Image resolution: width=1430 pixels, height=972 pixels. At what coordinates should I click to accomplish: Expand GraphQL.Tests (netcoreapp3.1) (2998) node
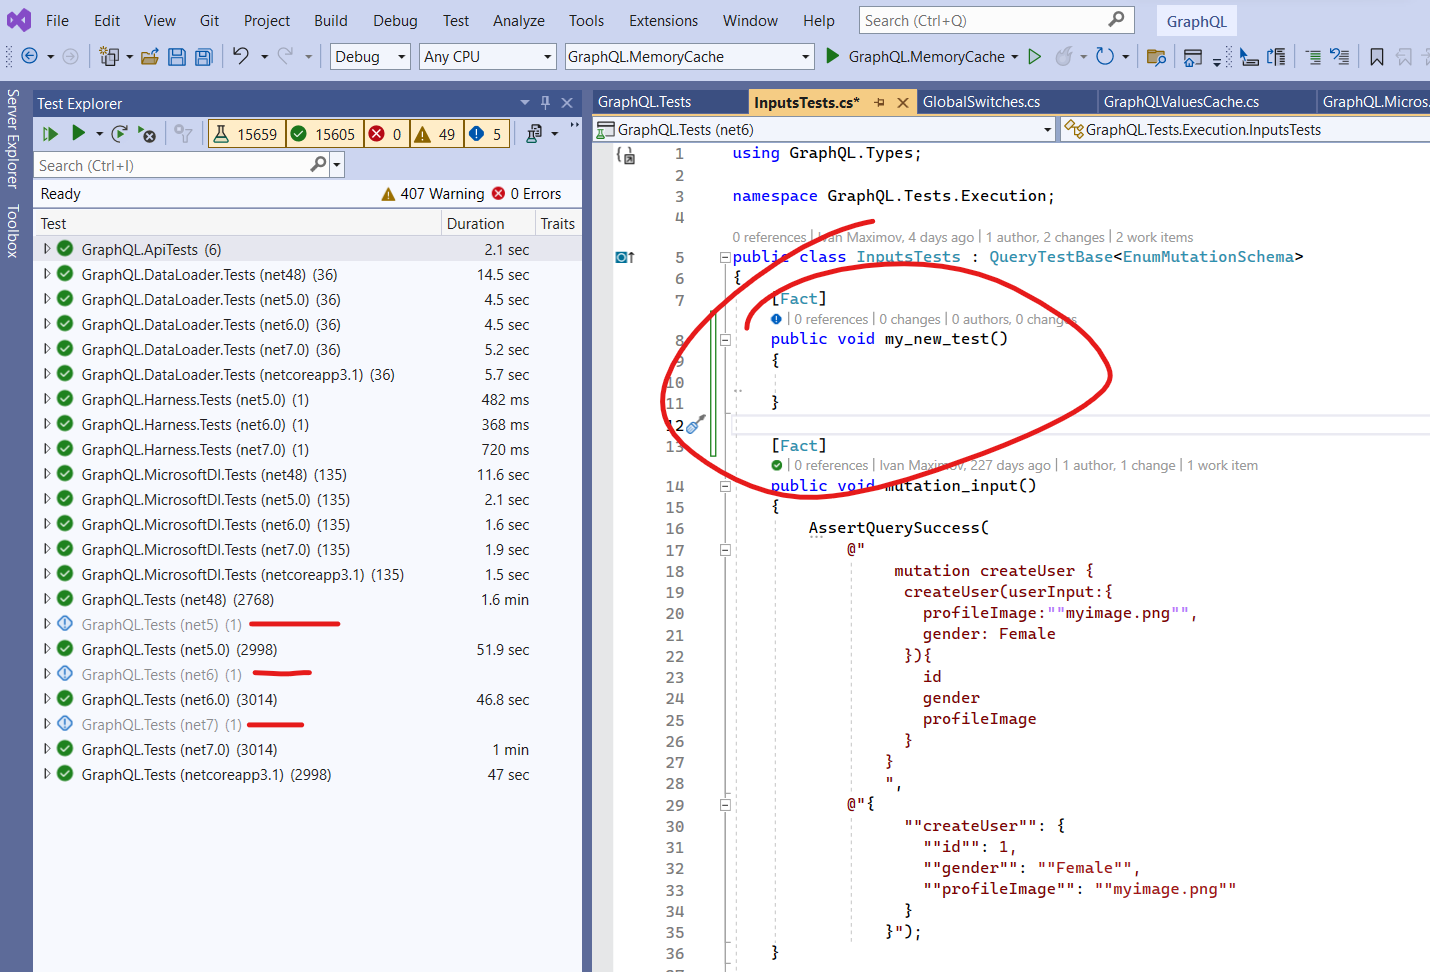pyautogui.click(x=46, y=773)
